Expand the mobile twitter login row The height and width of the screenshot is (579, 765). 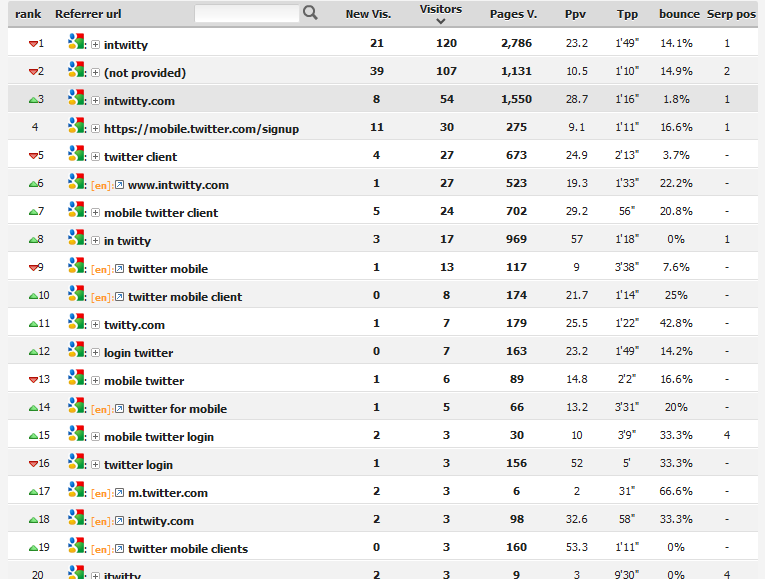[96, 437]
